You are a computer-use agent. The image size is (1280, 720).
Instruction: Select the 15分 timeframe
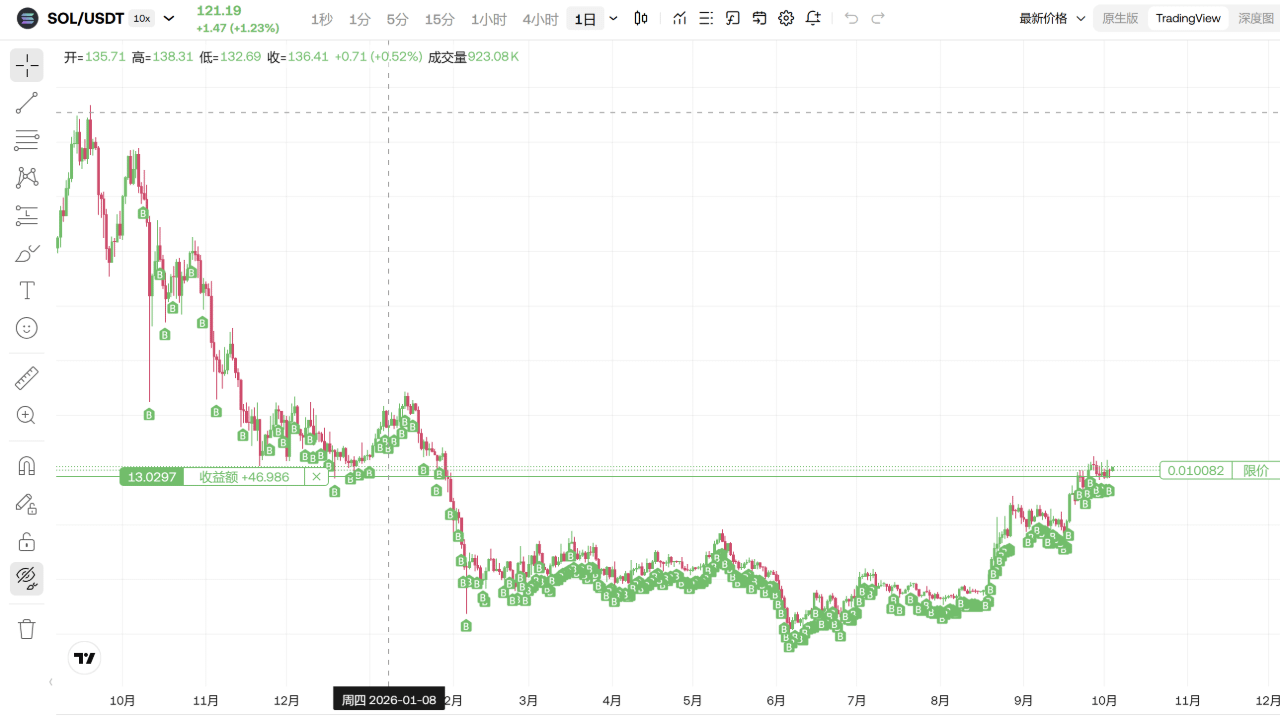point(440,19)
